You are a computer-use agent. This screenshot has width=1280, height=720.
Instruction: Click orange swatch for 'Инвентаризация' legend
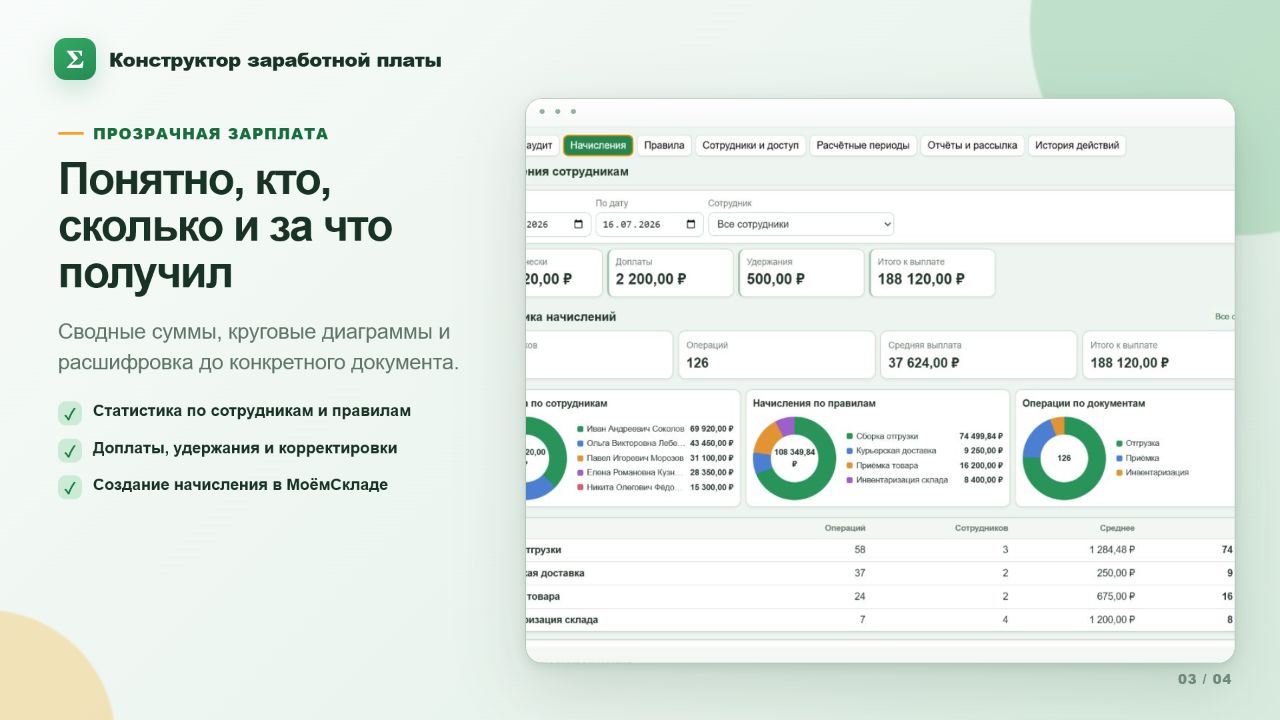1119,472
